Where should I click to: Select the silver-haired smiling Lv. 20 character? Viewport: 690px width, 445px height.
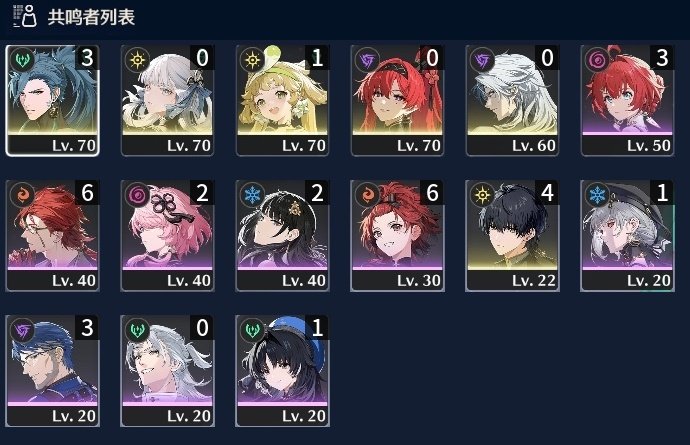(x=167, y=371)
